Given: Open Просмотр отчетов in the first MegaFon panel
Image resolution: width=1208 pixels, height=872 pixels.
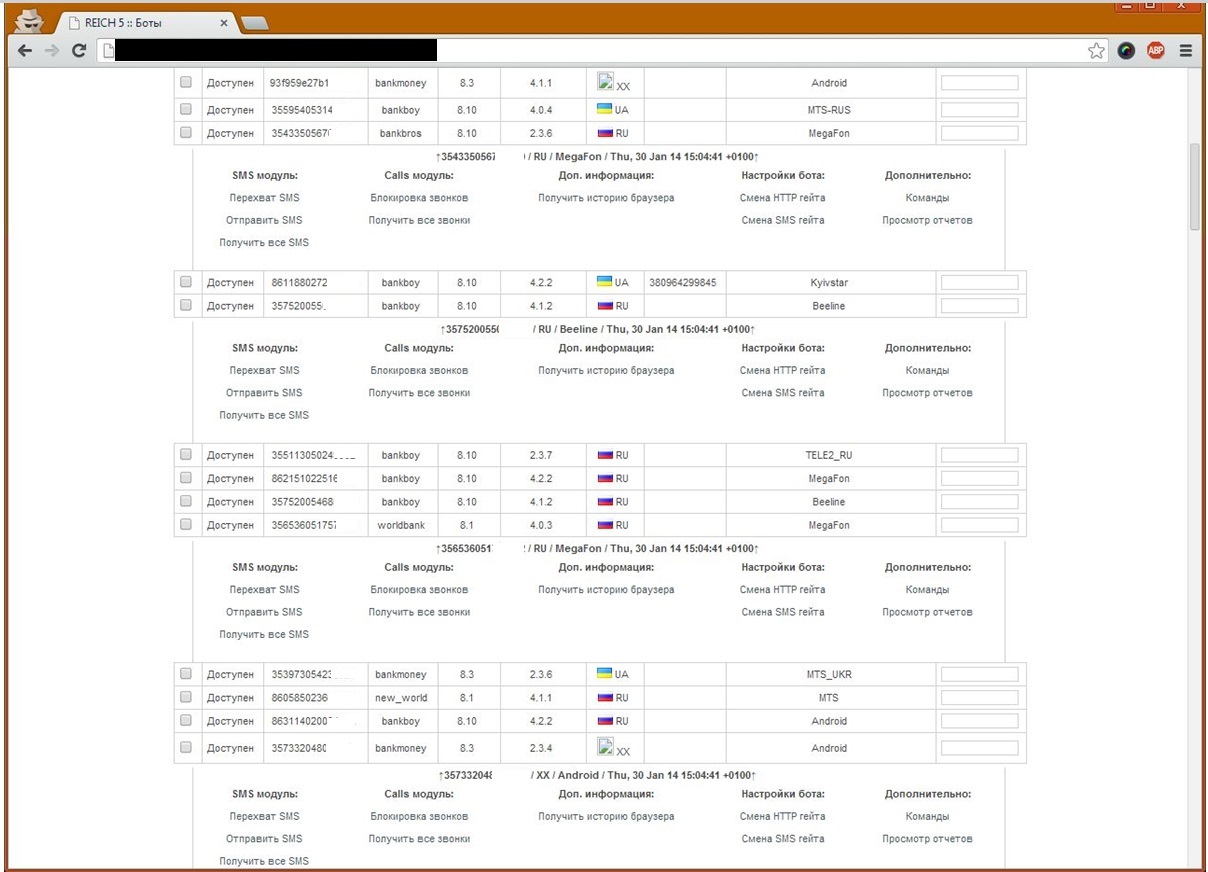Looking at the screenshot, I should point(926,220).
